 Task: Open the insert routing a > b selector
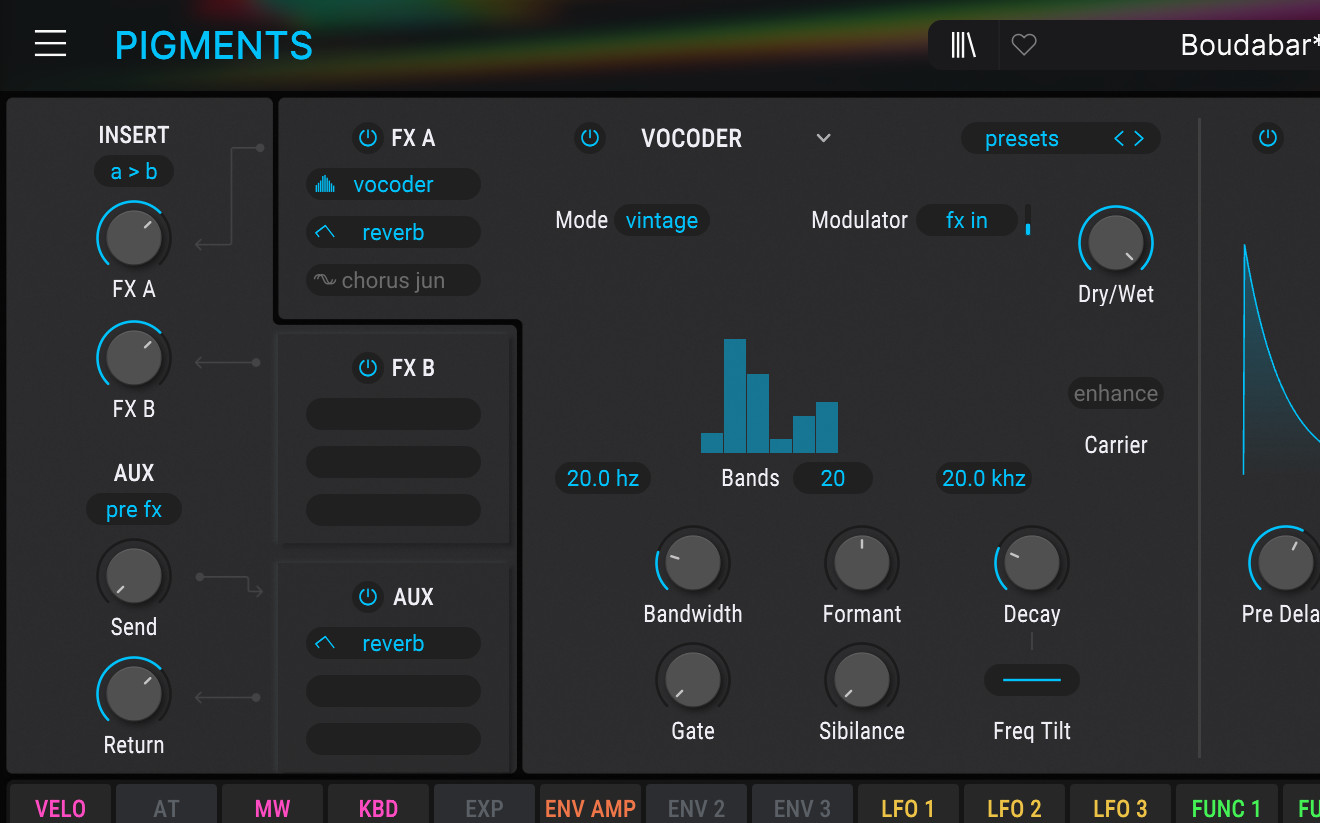134,171
